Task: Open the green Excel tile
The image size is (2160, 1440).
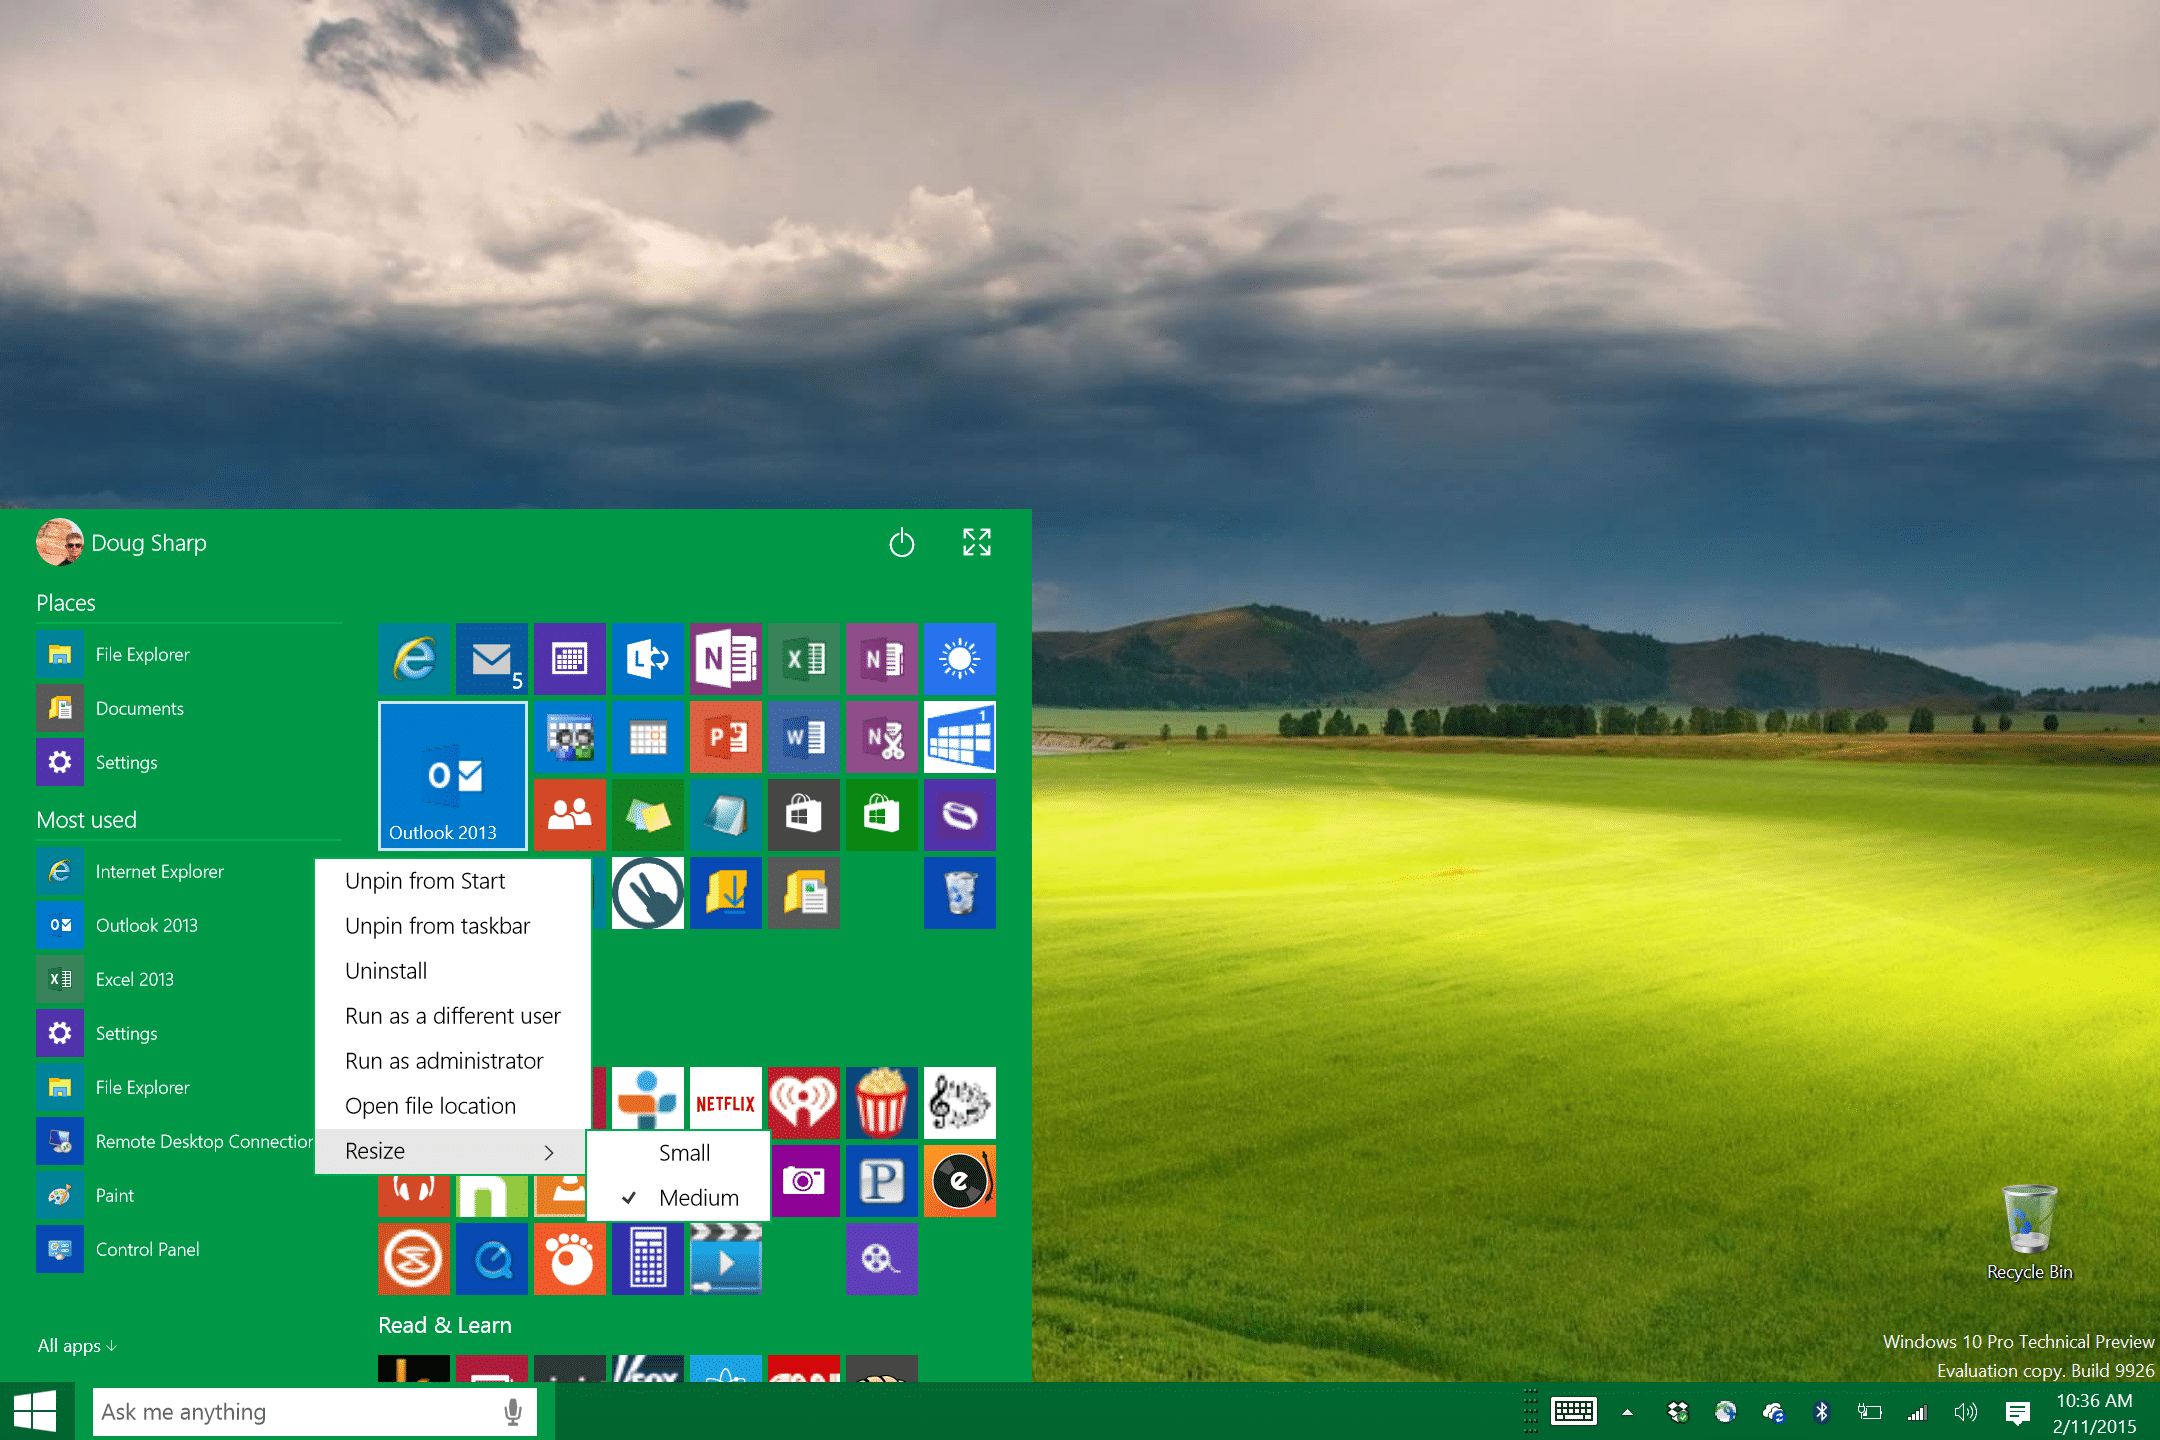Action: click(804, 659)
